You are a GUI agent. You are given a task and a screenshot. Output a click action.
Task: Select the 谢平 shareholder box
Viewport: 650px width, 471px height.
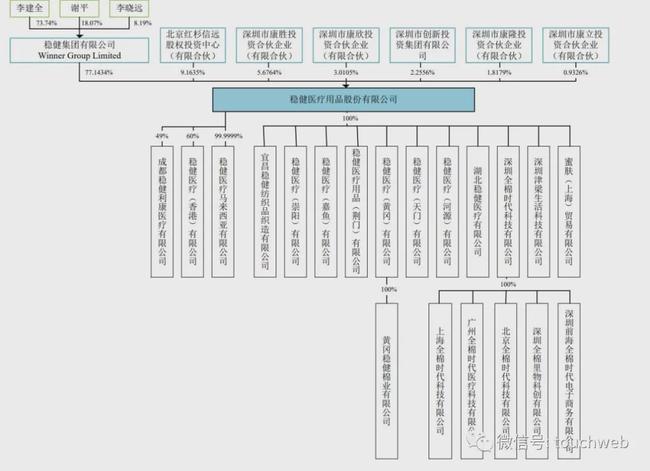tap(79, 8)
